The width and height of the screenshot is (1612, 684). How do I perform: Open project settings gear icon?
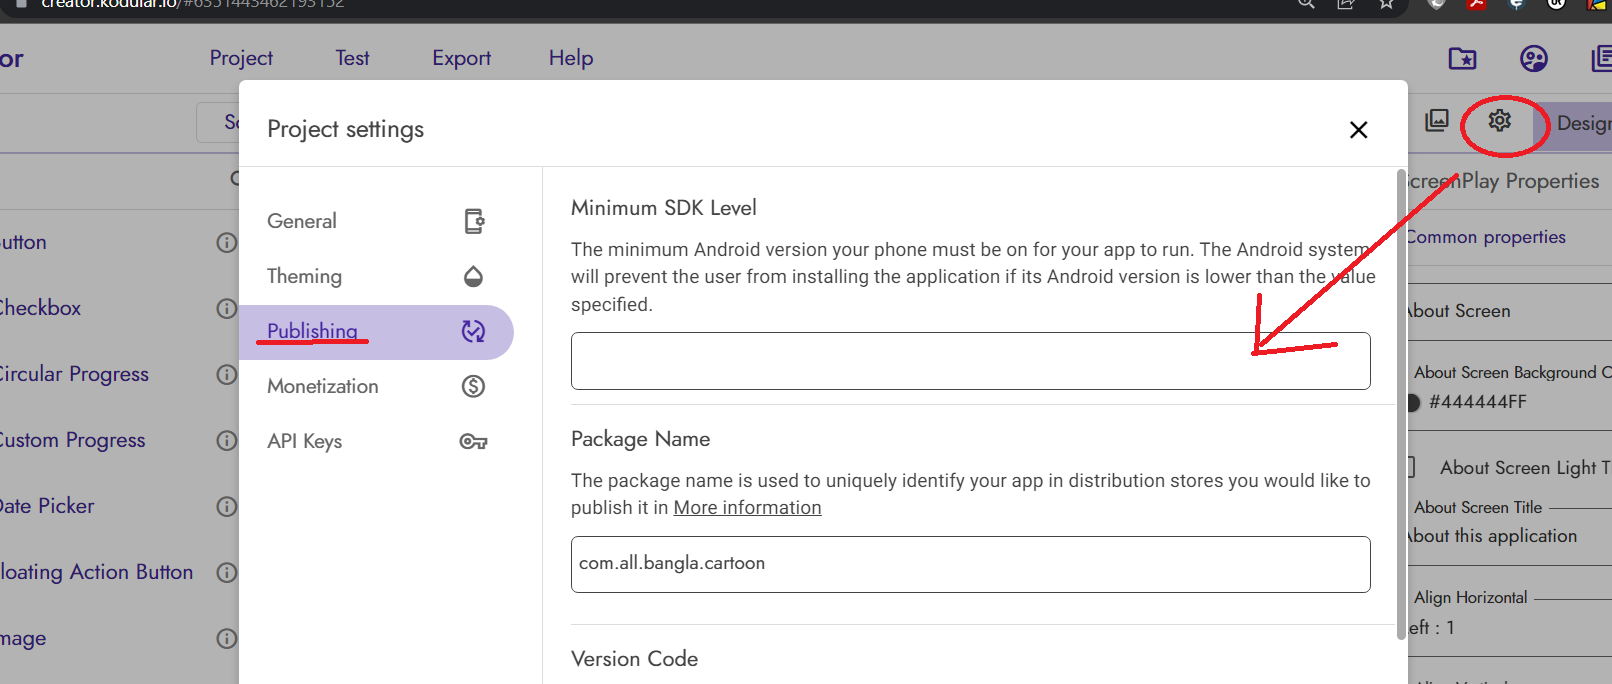pyautogui.click(x=1499, y=121)
